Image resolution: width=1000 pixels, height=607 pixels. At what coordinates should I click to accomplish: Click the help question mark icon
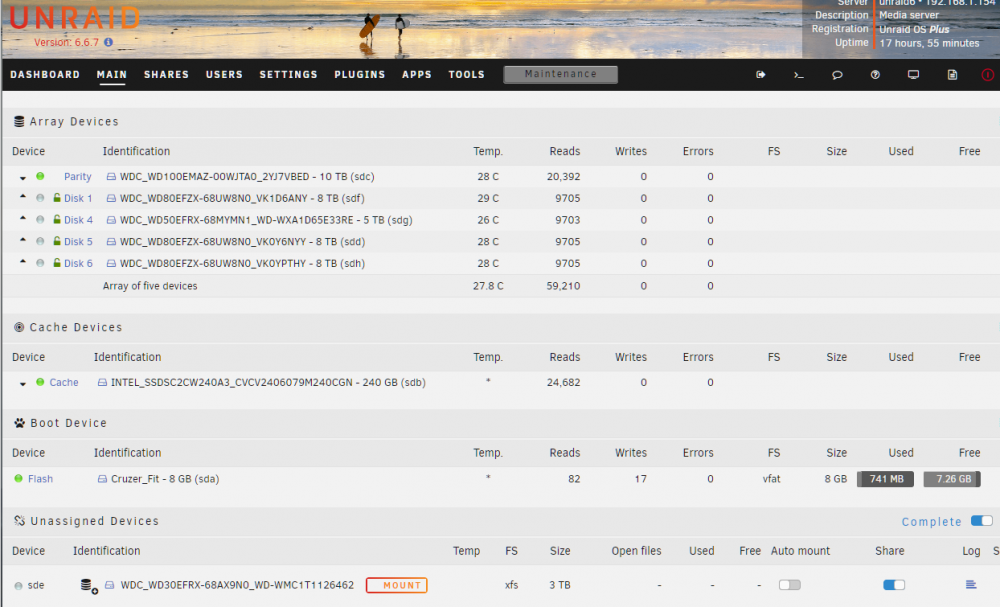(875, 75)
